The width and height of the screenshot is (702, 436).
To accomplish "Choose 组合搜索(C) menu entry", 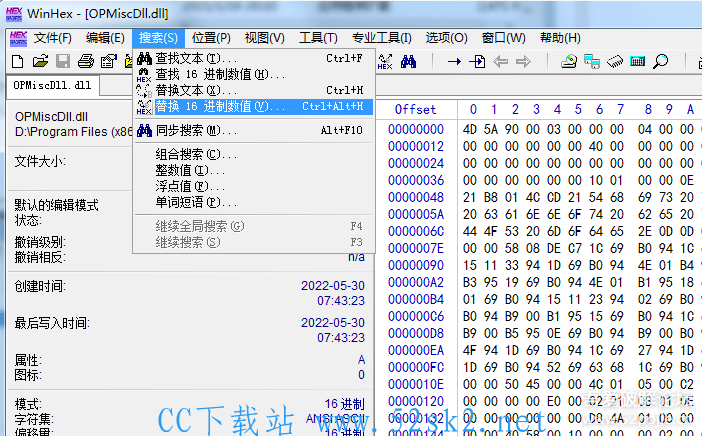I will (x=254, y=154).
